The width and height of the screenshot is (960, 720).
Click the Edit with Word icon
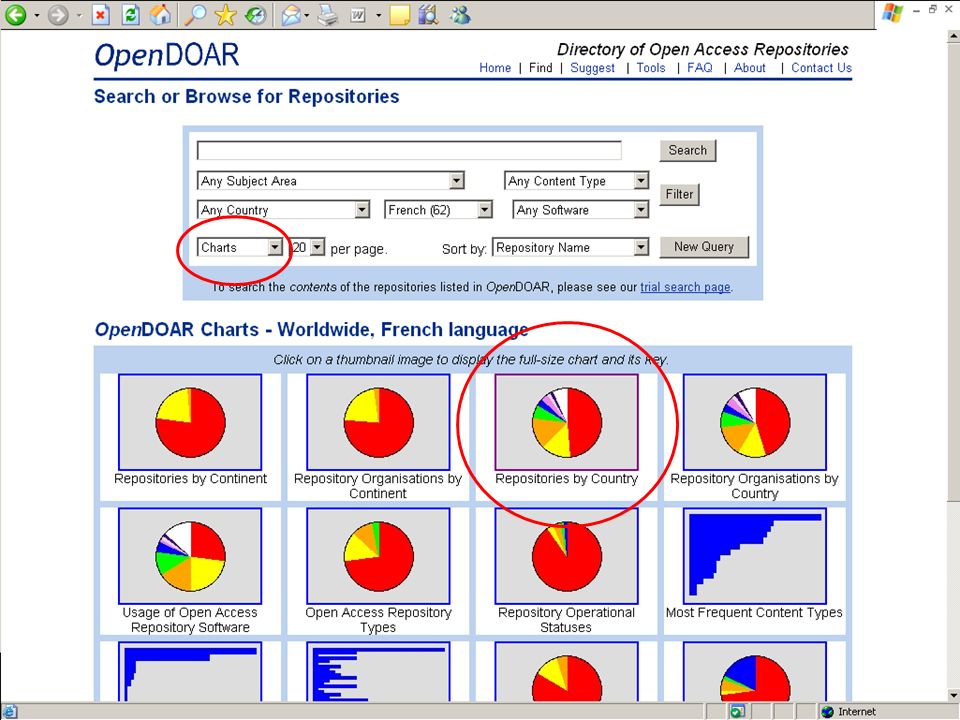358,15
